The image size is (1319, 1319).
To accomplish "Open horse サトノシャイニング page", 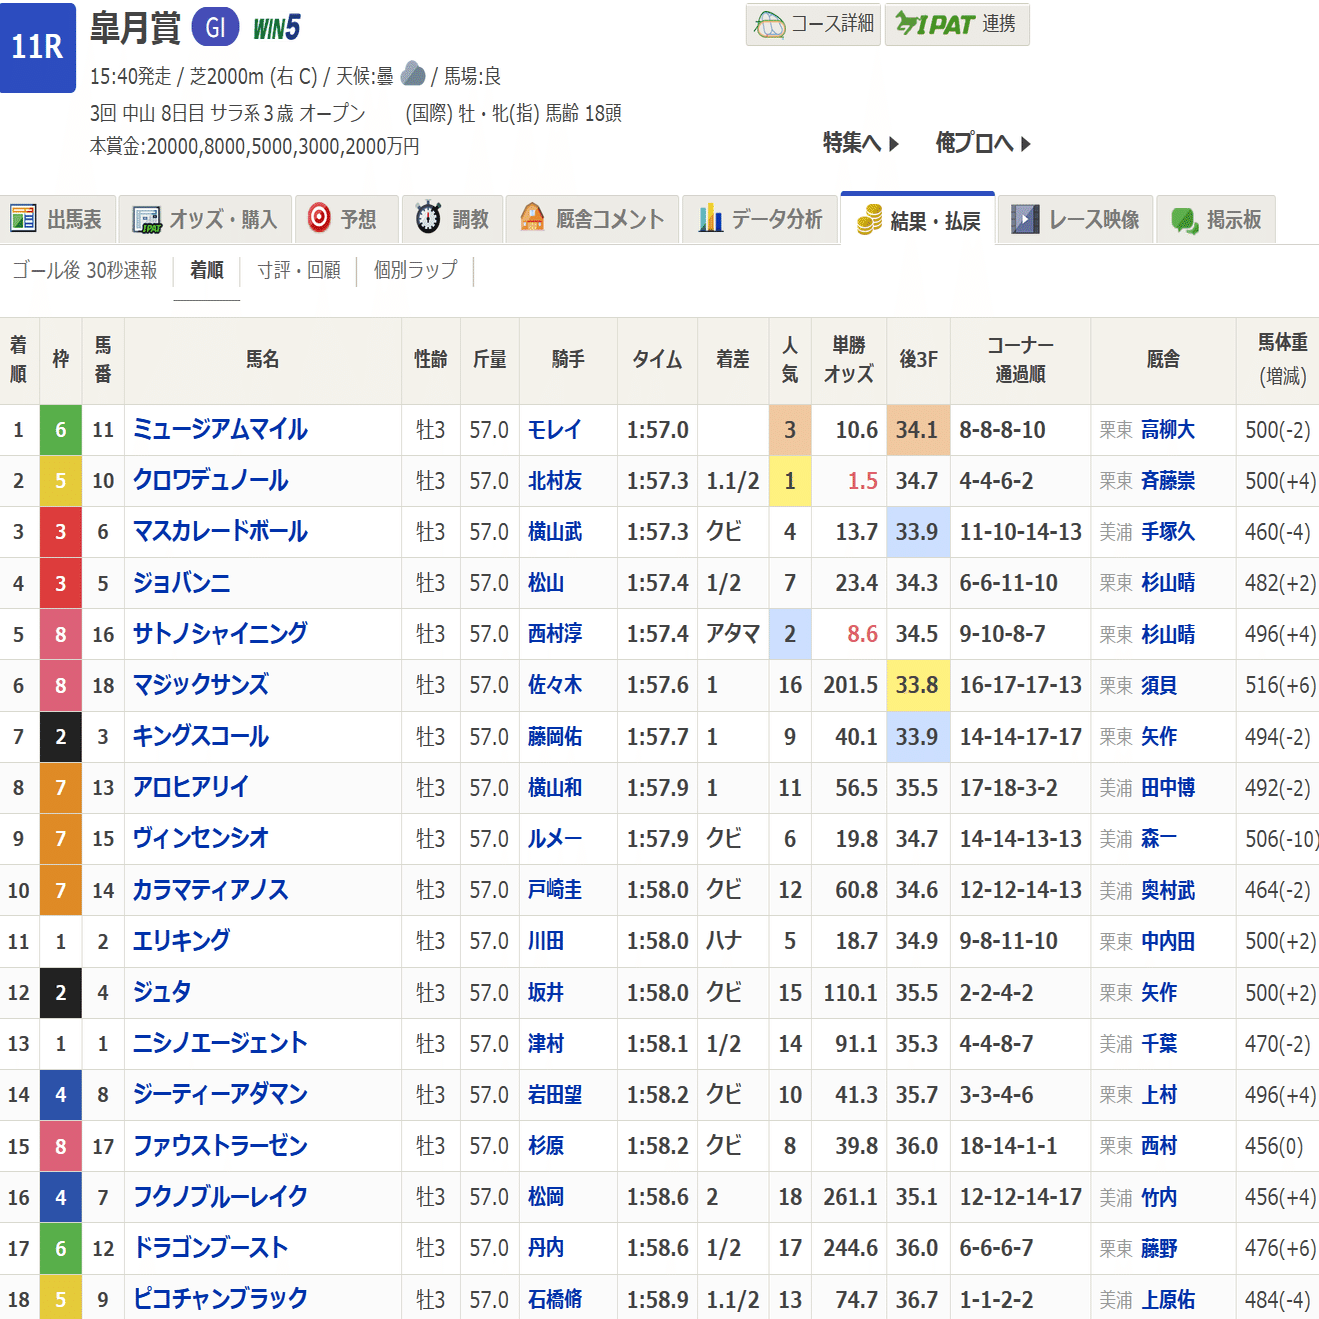I will pos(220,633).
